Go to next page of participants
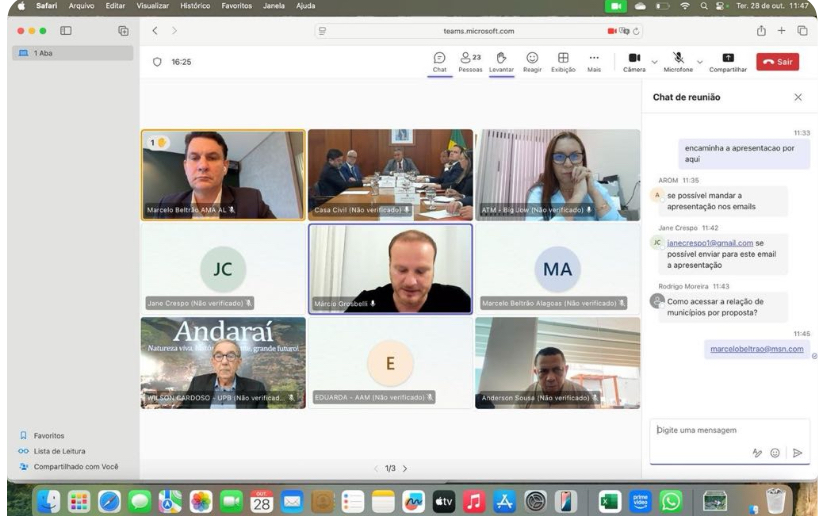 pyautogui.click(x=405, y=468)
